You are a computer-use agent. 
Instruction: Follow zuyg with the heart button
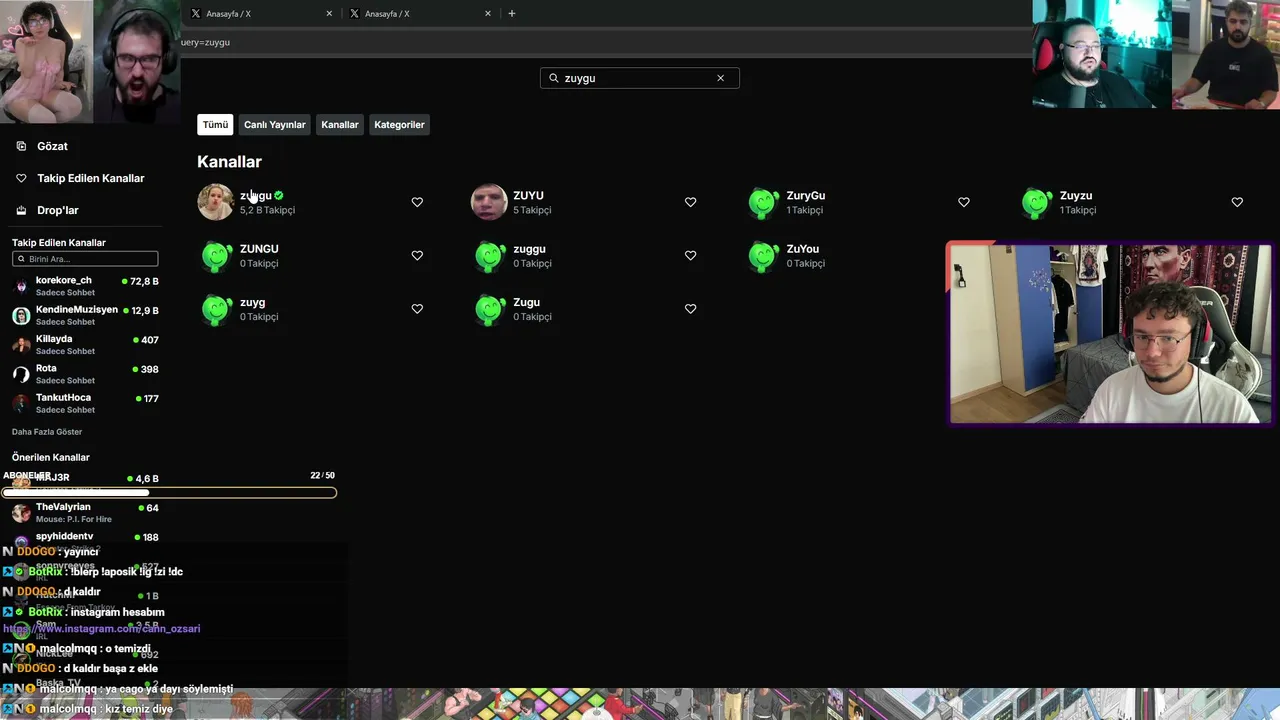417,309
